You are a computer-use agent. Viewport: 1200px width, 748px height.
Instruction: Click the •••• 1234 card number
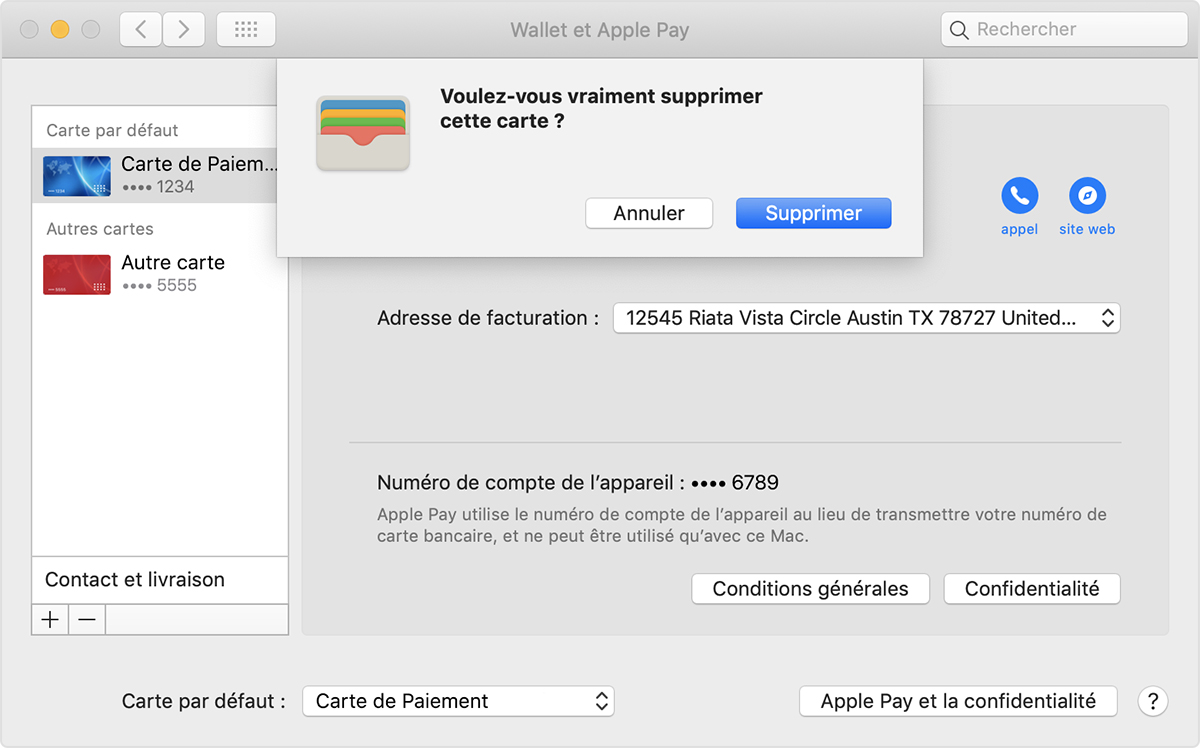pyautogui.click(x=158, y=186)
